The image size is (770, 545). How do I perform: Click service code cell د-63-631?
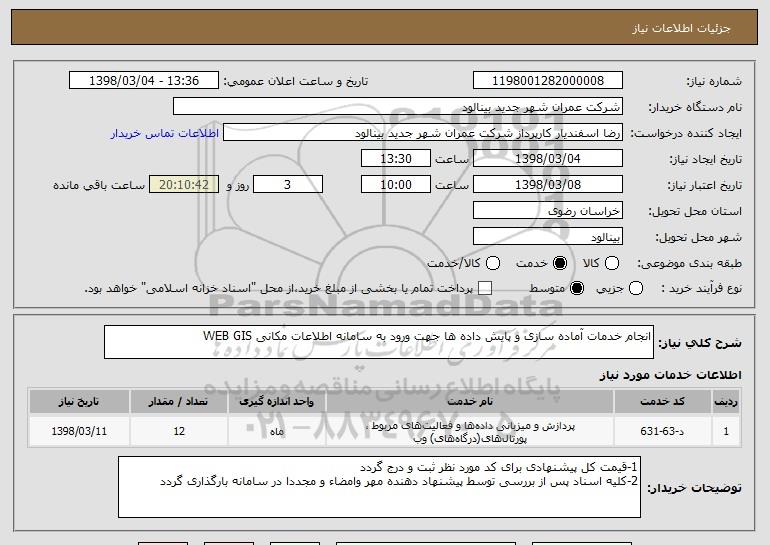point(662,431)
